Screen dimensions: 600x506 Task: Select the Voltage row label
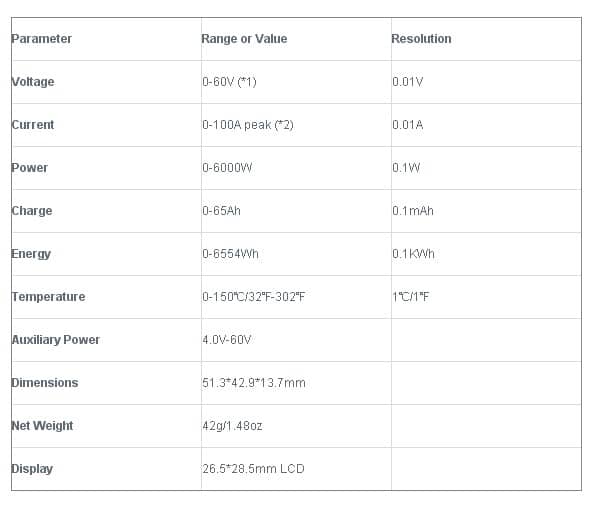click(x=33, y=82)
